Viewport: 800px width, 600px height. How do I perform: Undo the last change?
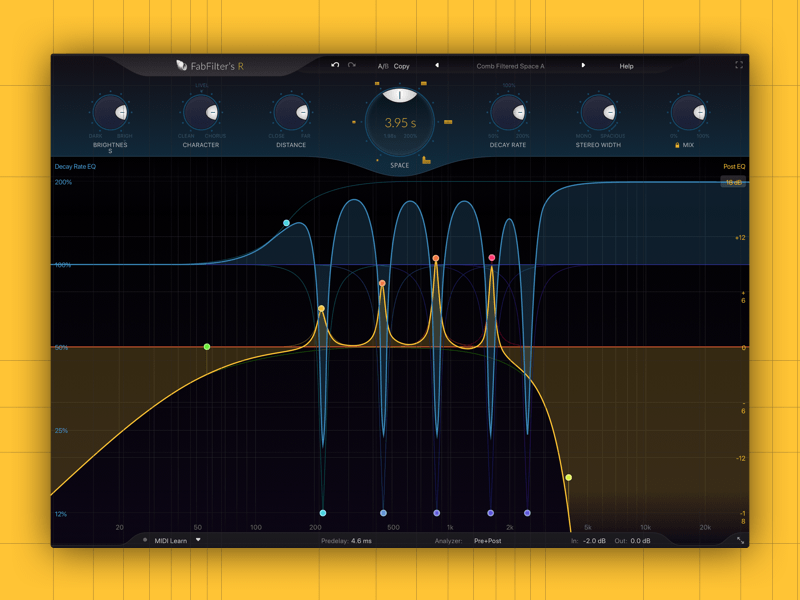pos(335,65)
